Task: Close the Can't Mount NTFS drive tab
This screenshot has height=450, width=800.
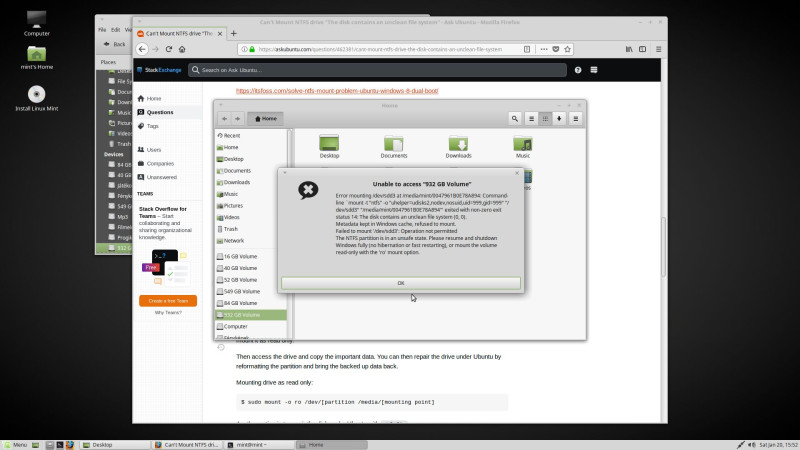Action: point(220,34)
